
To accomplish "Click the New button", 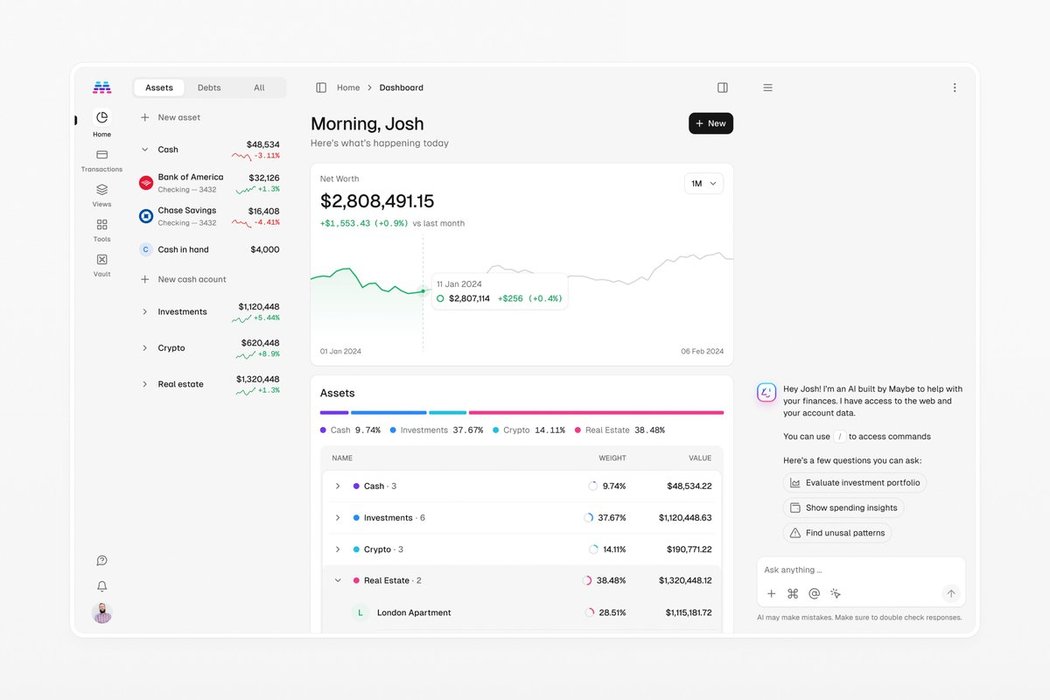I will click(x=710, y=123).
